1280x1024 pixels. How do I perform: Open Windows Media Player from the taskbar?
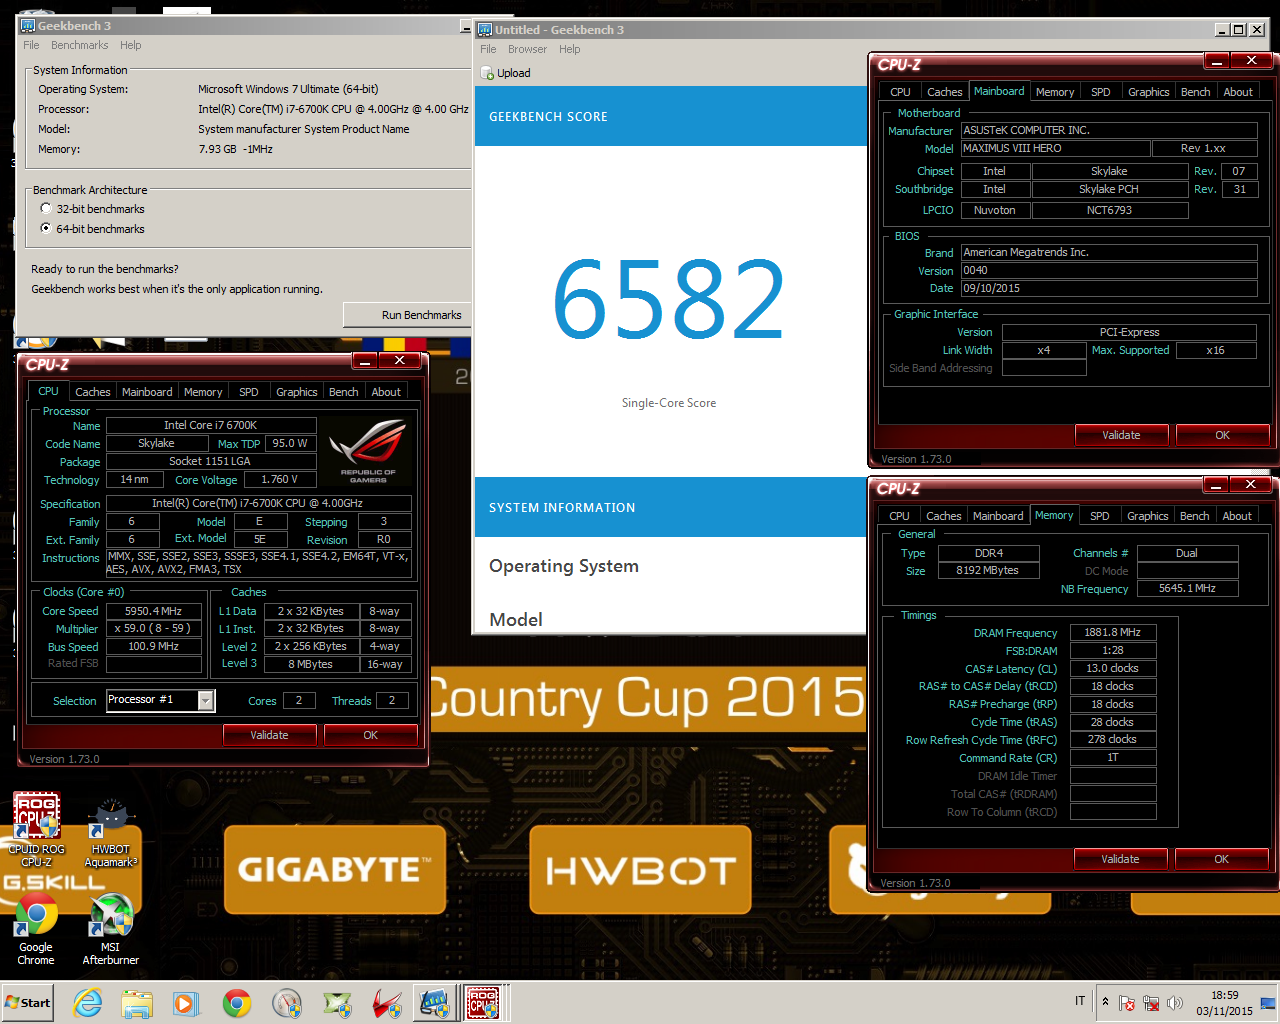click(x=186, y=1003)
